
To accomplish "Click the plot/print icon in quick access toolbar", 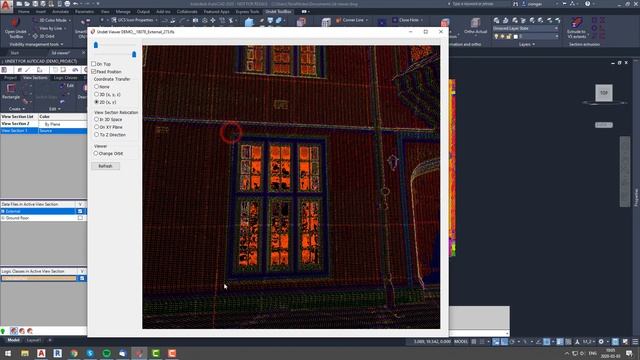I will (67, 4).
